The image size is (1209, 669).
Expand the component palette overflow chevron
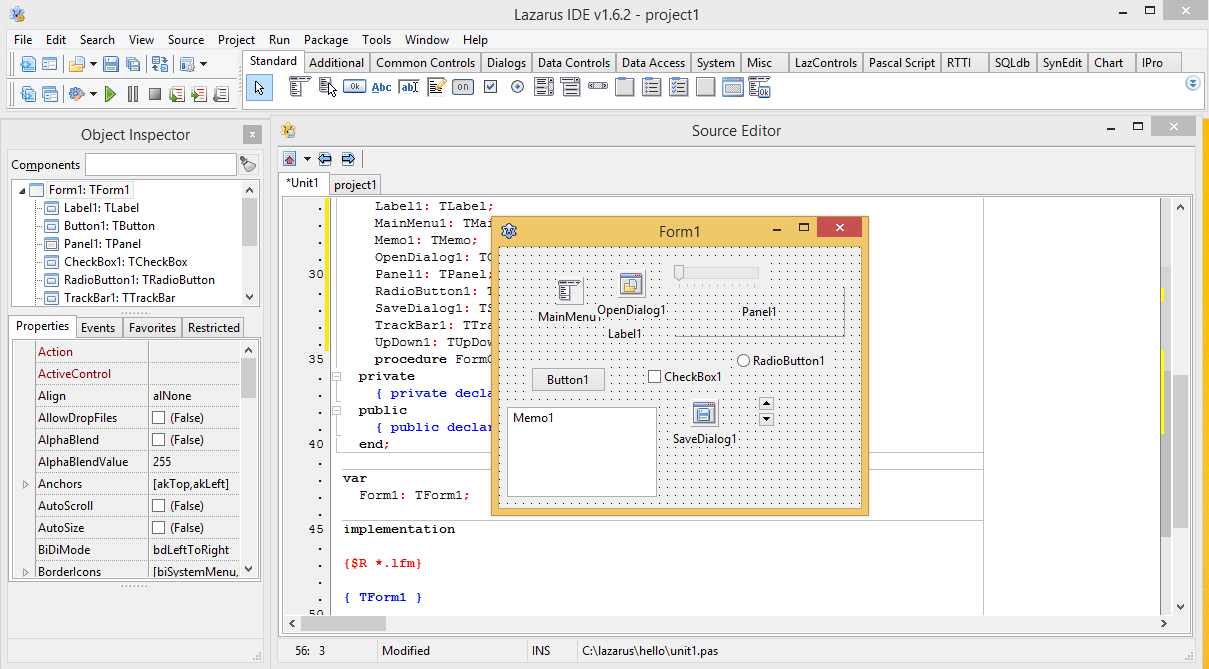click(x=1192, y=84)
